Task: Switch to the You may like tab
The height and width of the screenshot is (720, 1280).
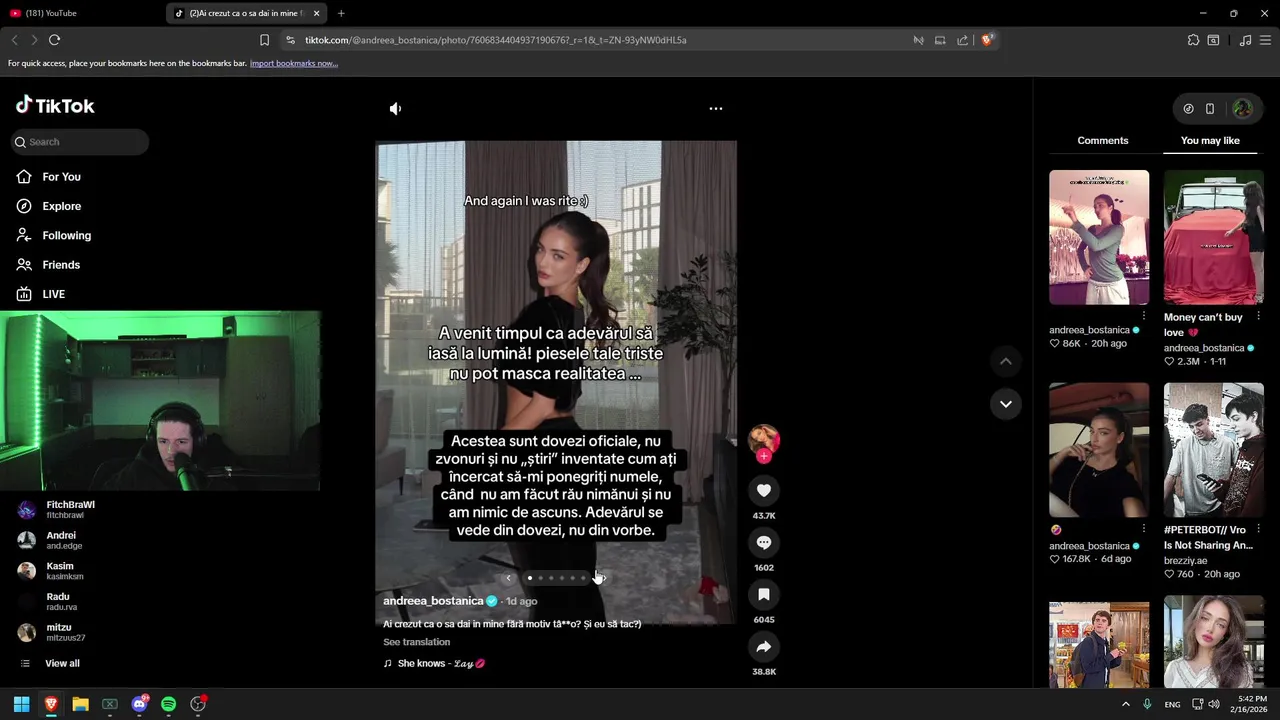Action: (1210, 141)
